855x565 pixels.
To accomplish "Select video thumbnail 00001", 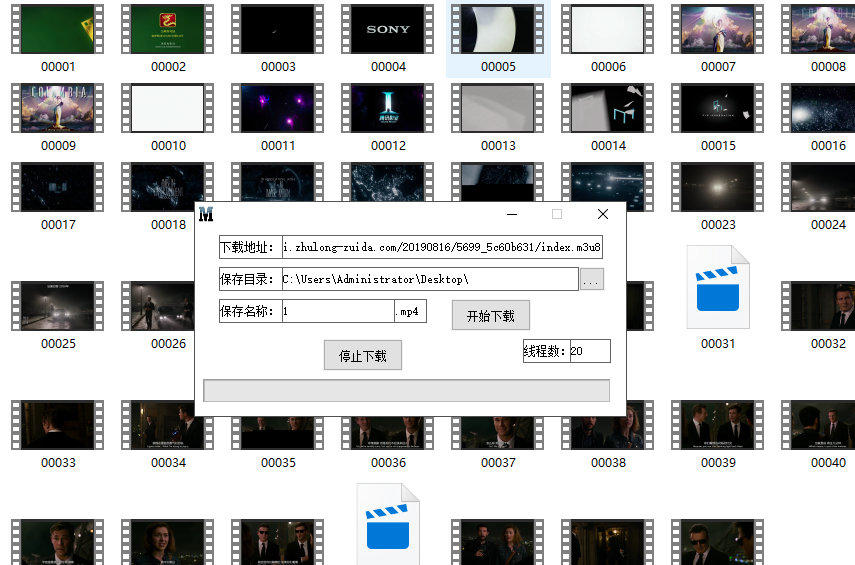I will click(x=58, y=29).
